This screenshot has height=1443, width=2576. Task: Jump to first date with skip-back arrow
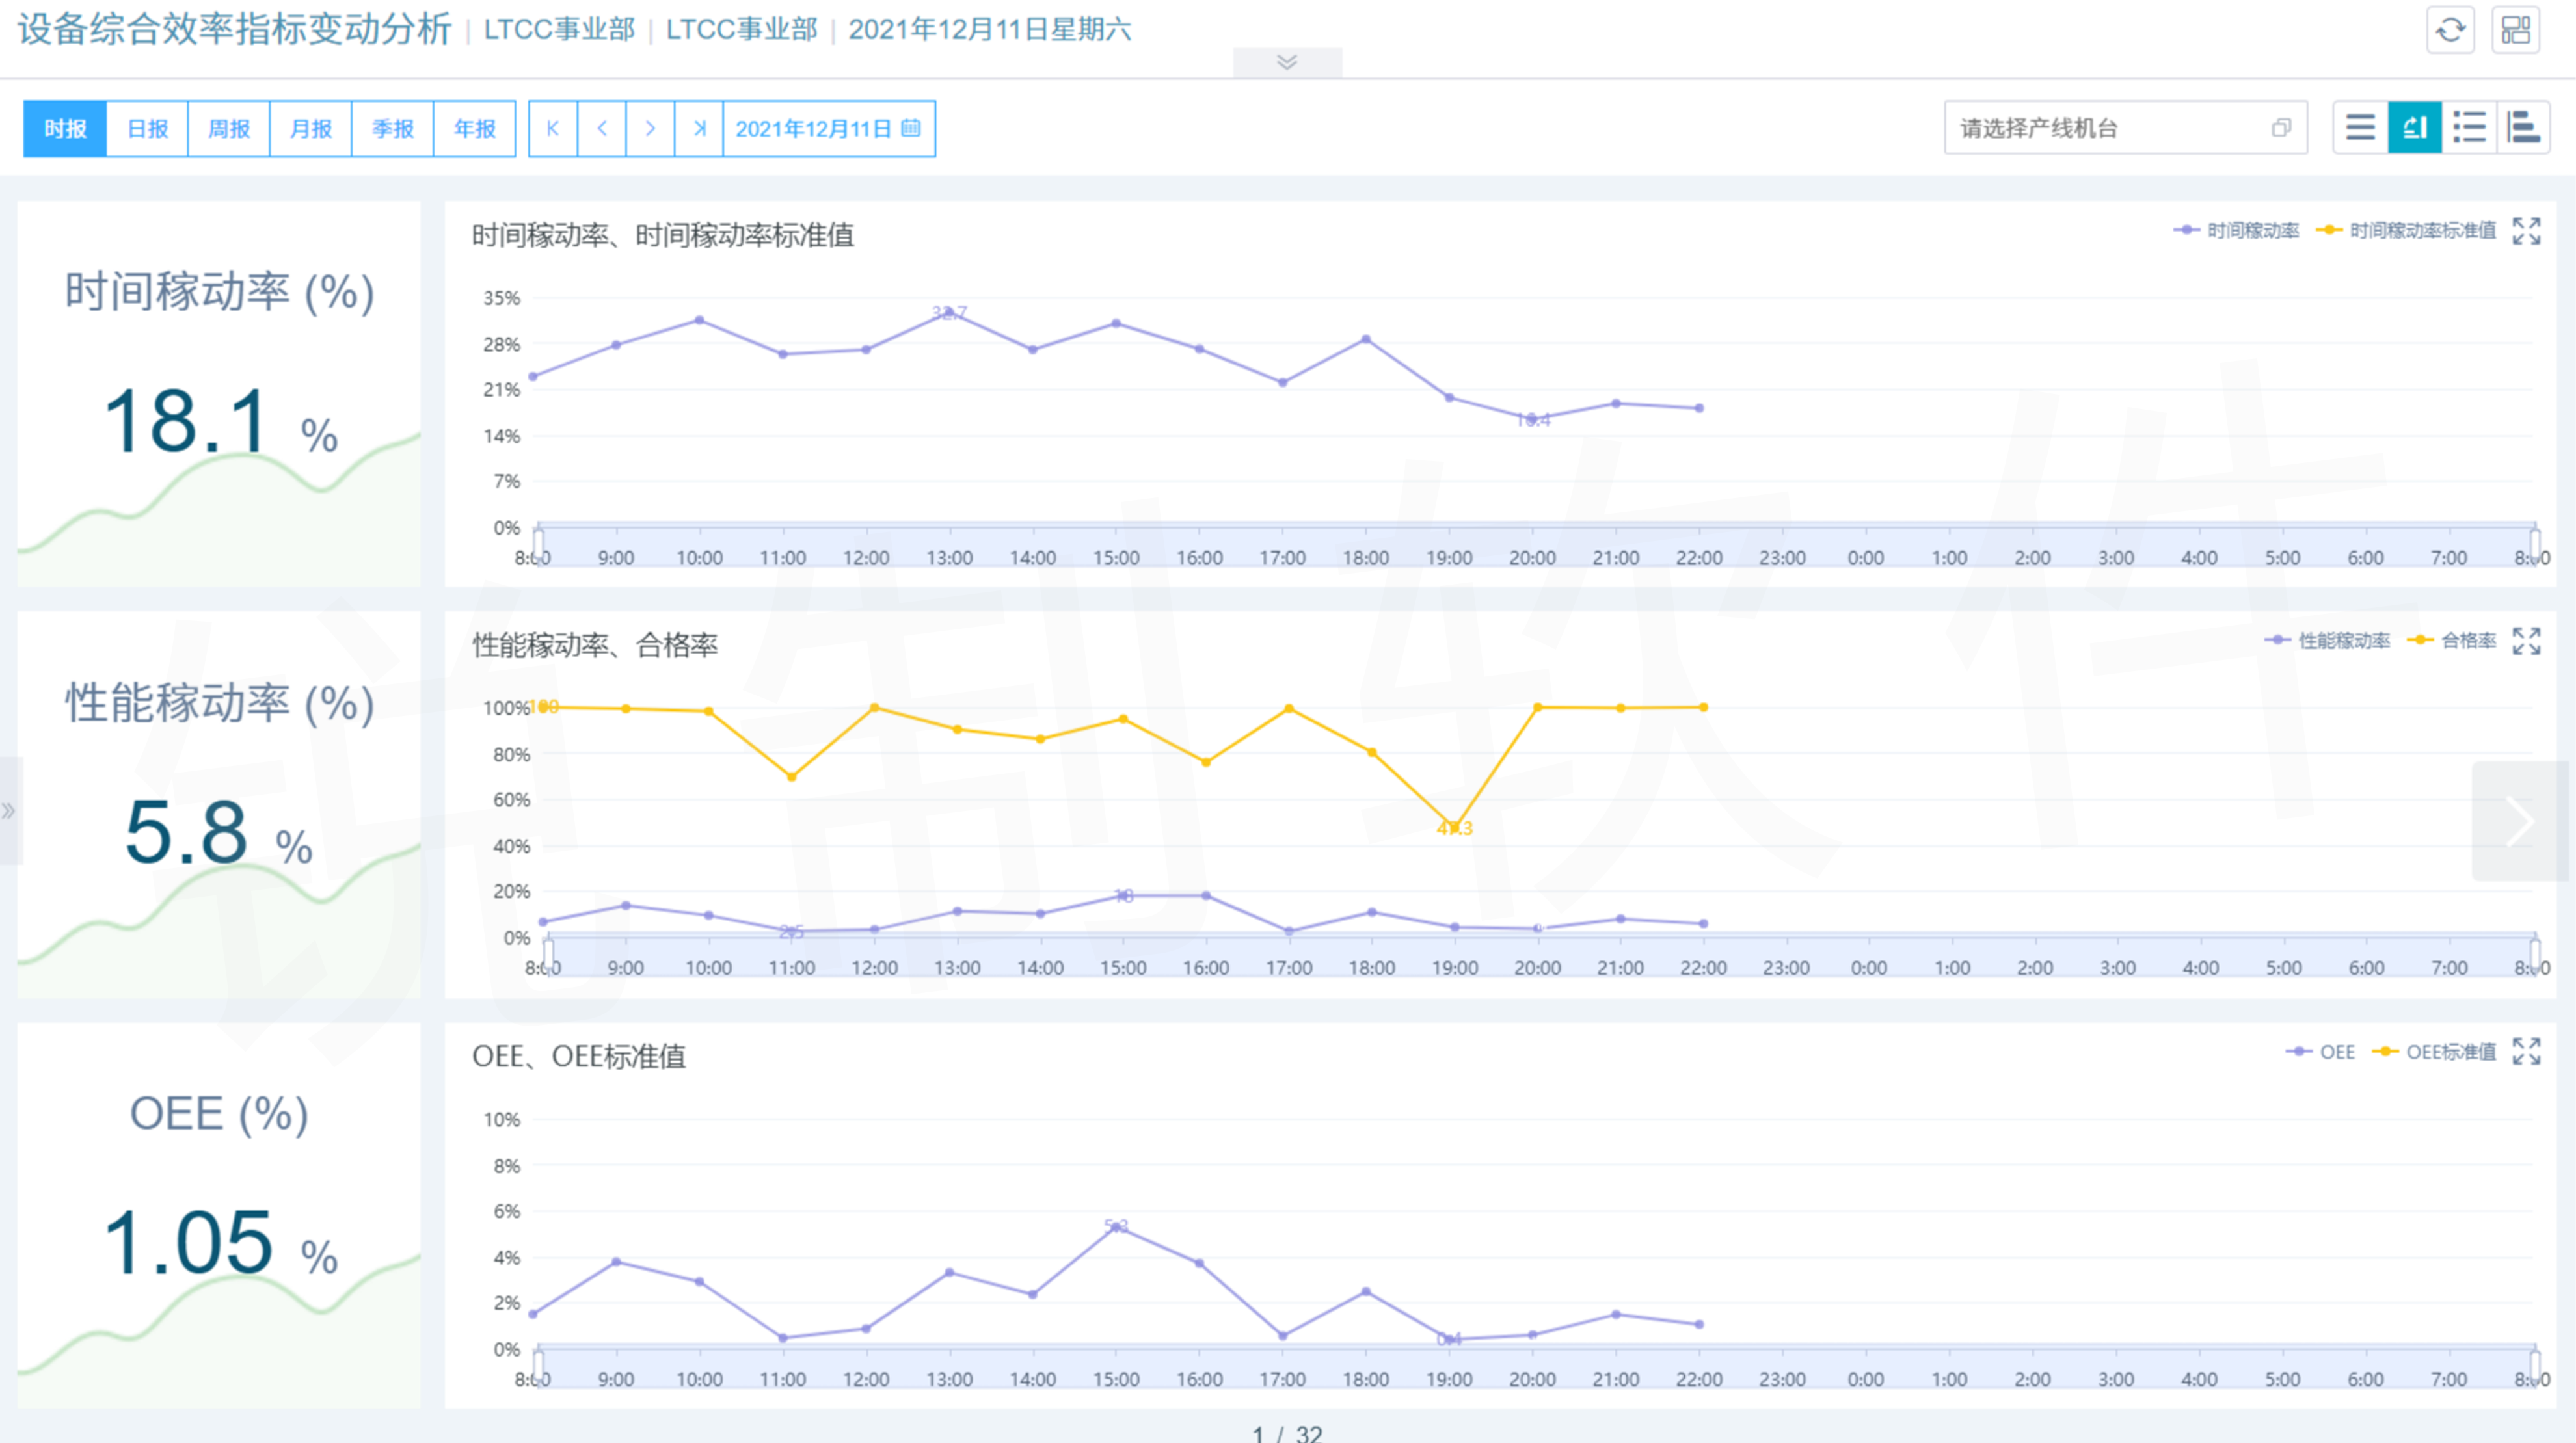(553, 128)
